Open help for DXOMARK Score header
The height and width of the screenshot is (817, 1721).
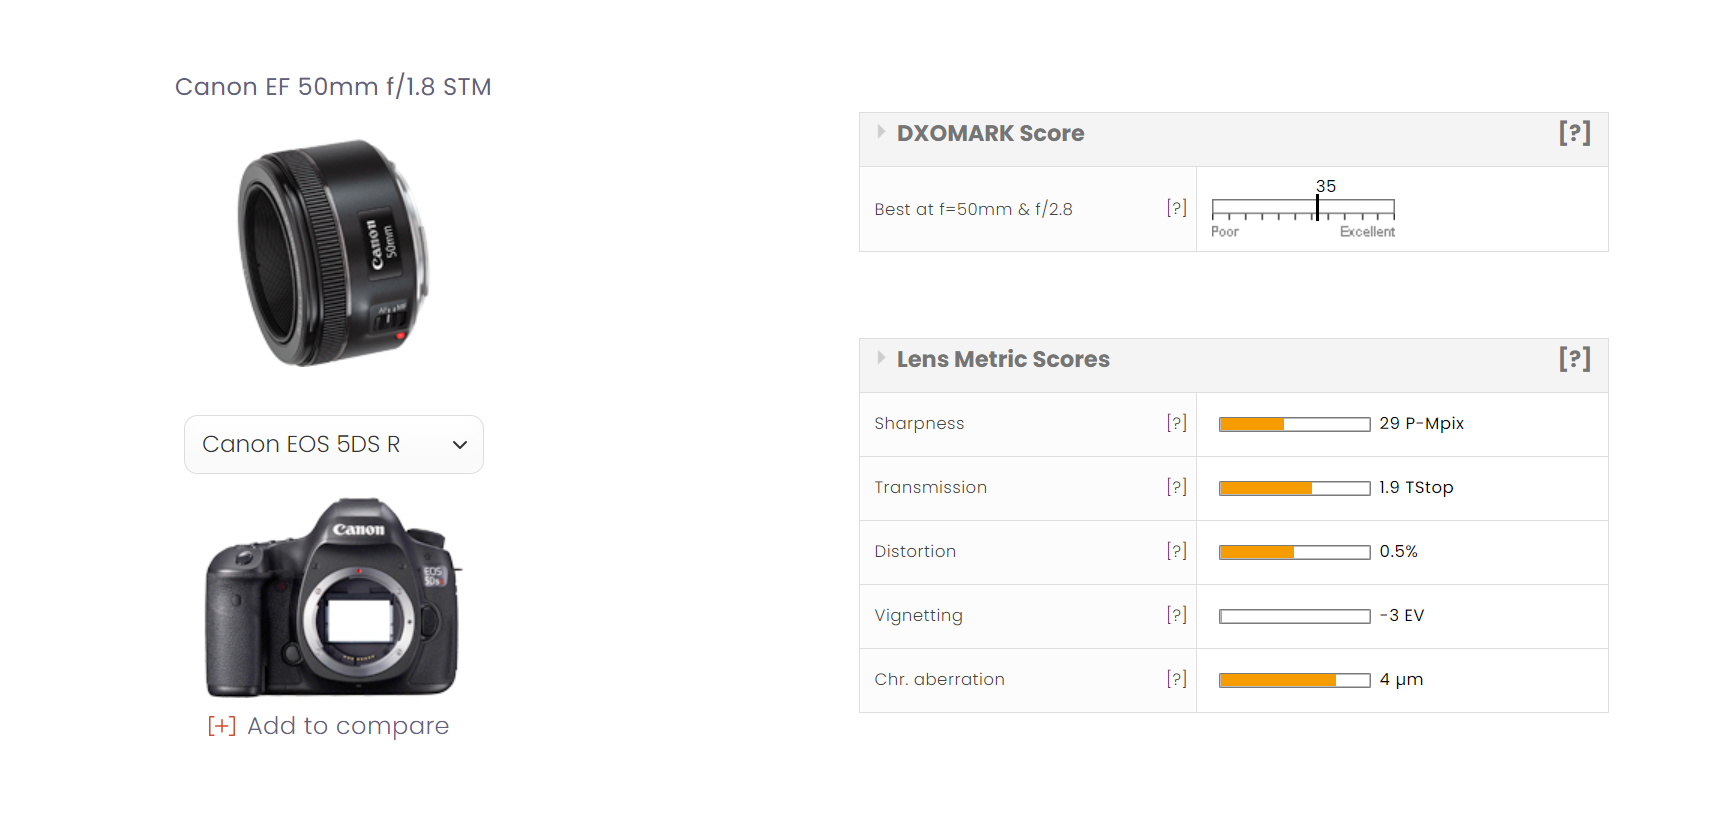(1574, 133)
